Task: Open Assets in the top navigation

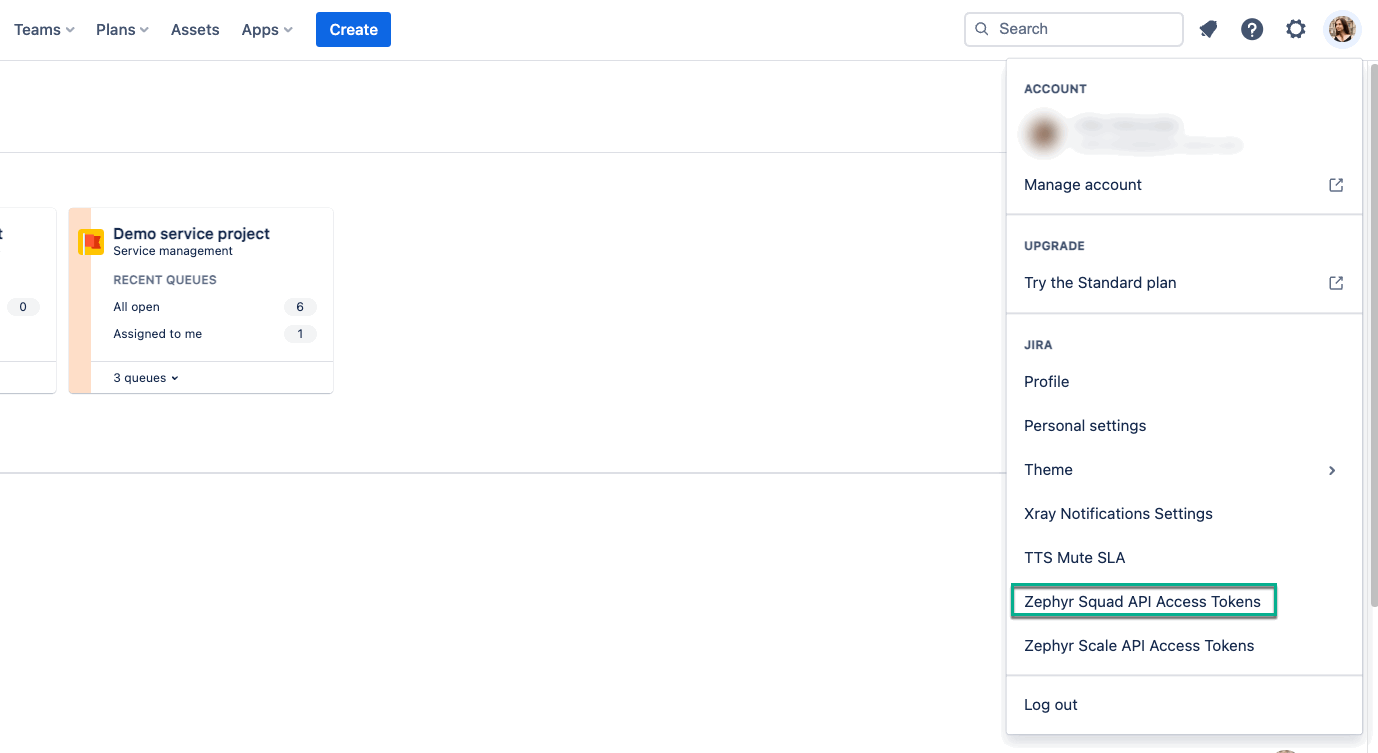Action: pyautogui.click(x=195, y=30)
